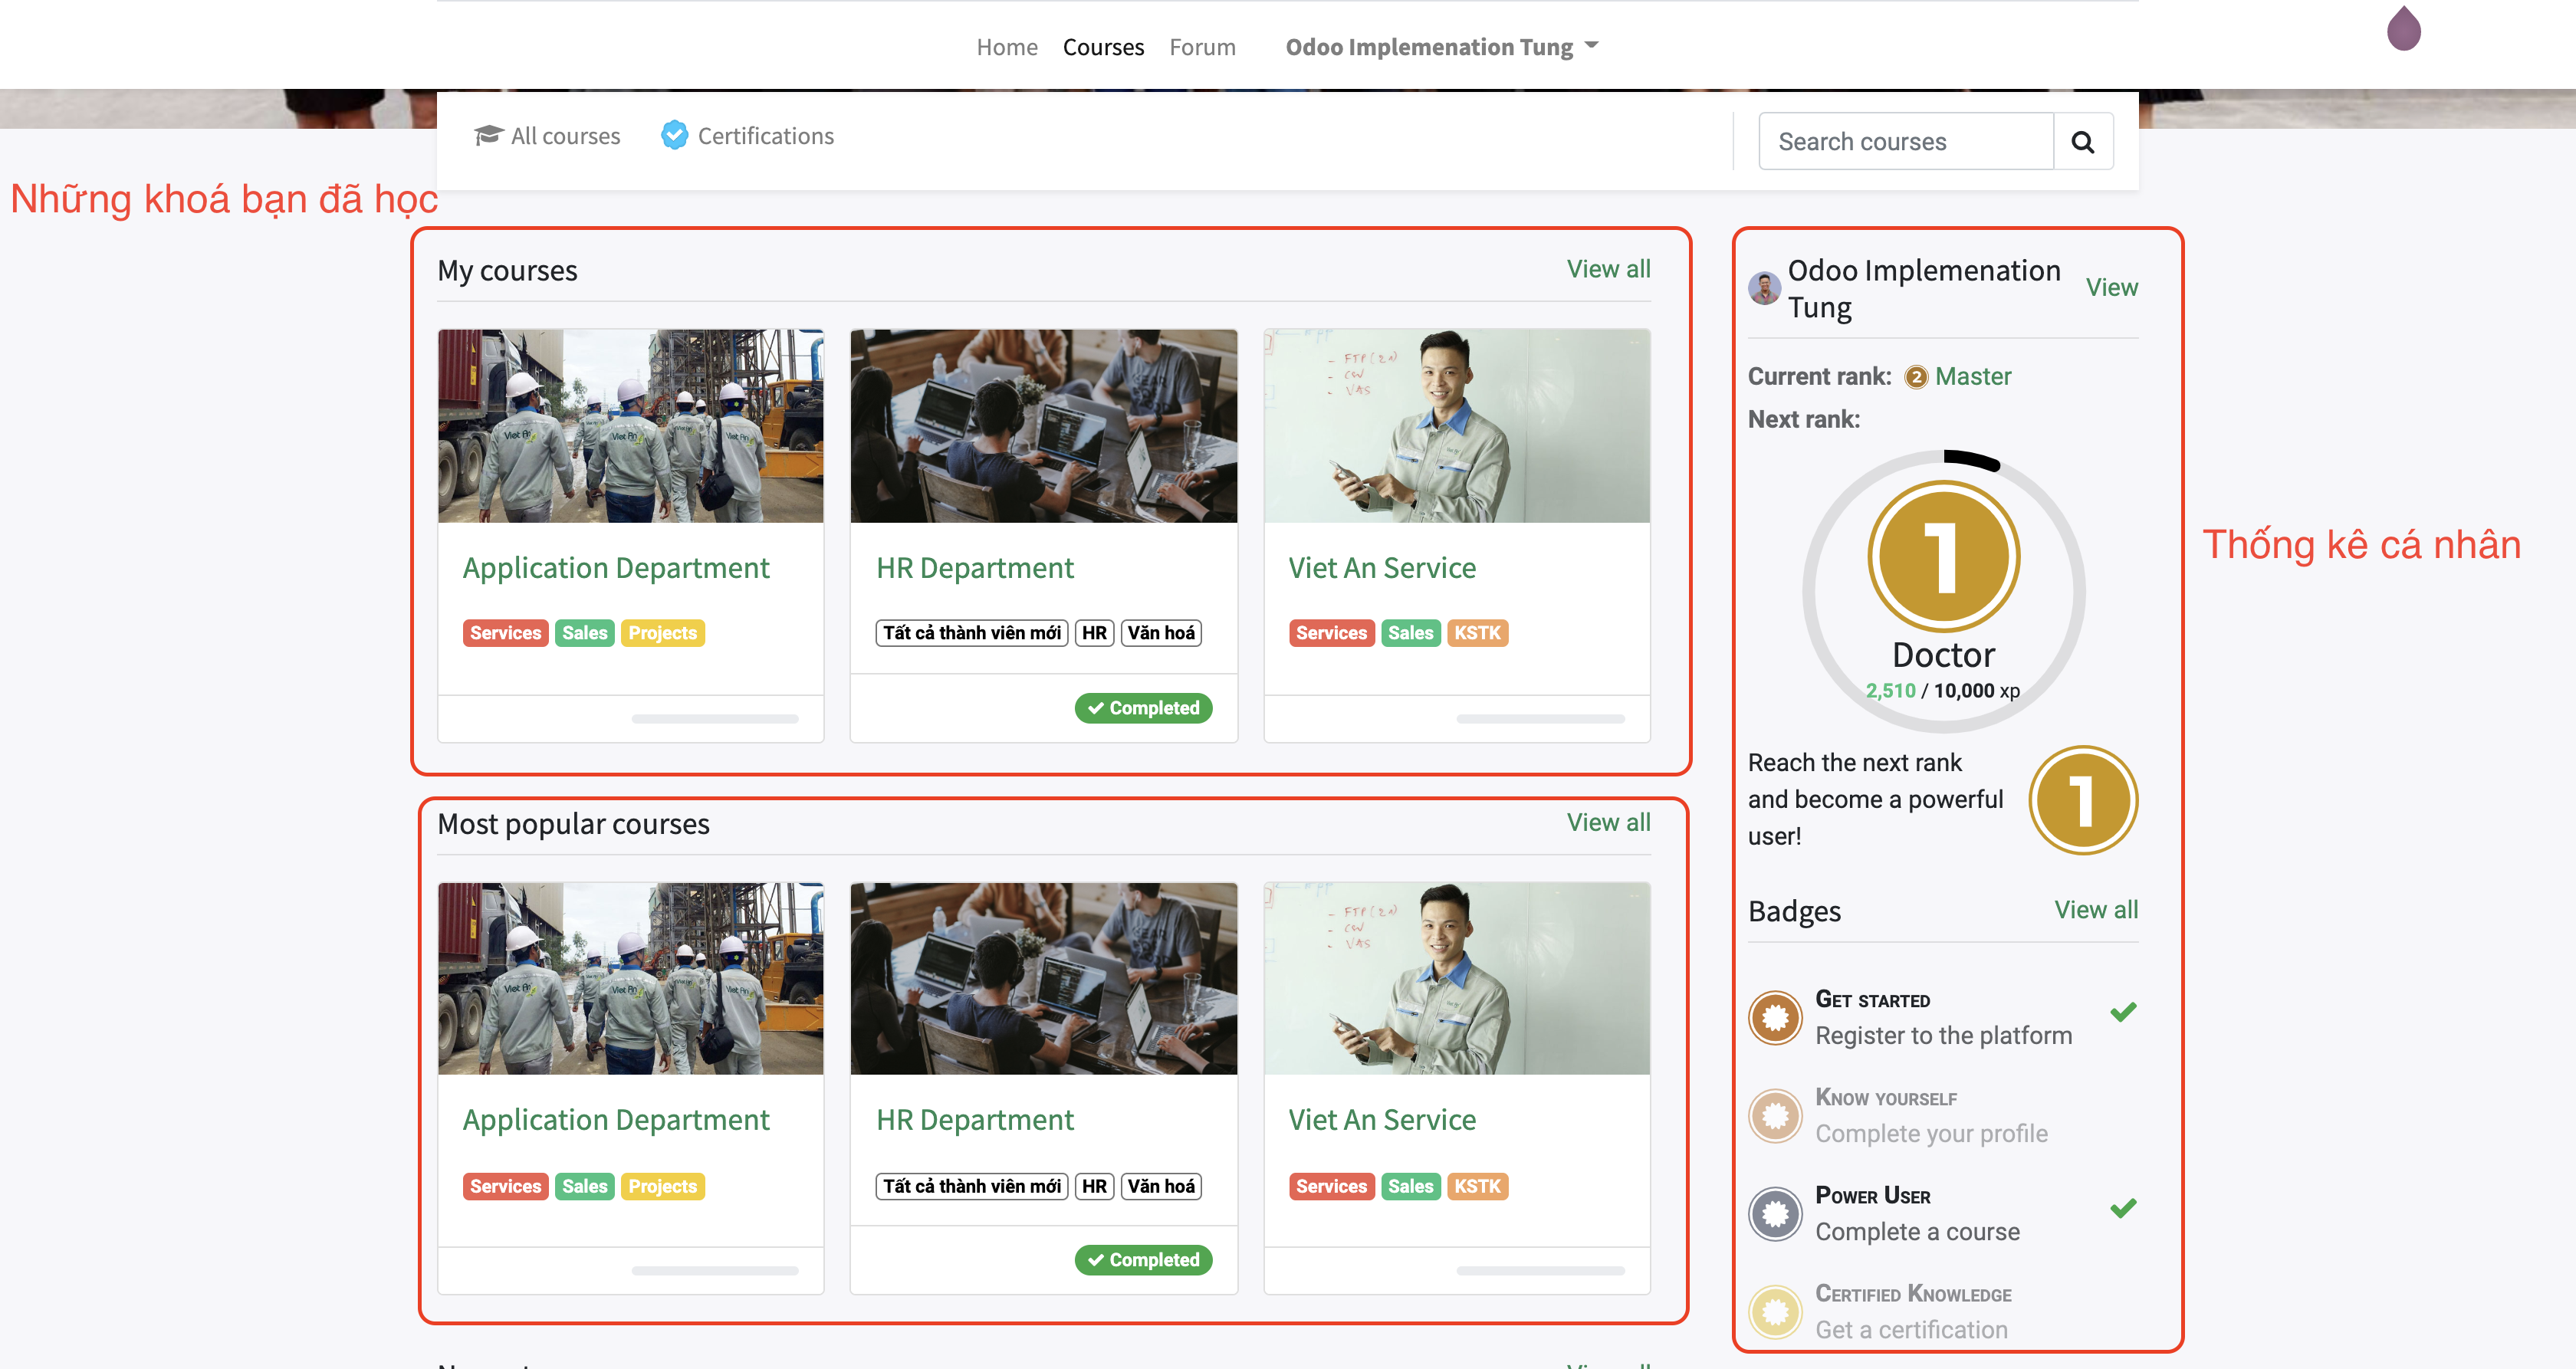Screen dimensions: 2576x1369
Task: Click the large Doctor rank medal
Action: (x=1943, y=556)
